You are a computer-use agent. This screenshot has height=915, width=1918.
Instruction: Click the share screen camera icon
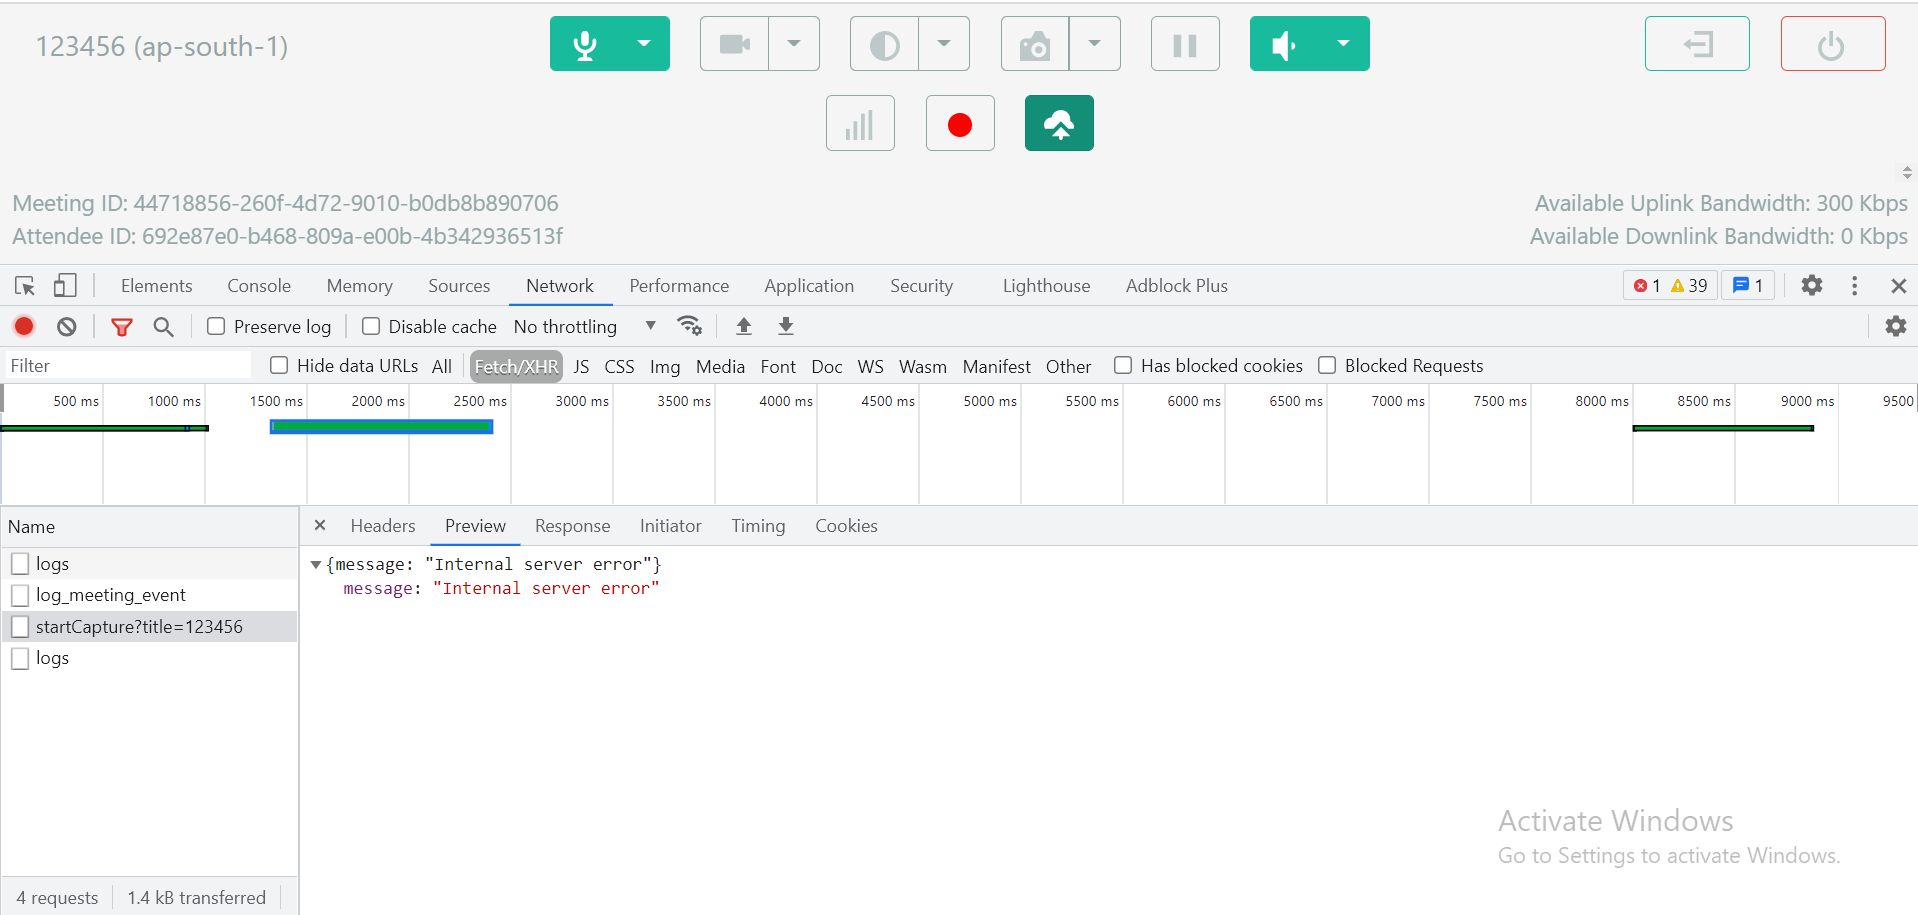coord(1035,44)
